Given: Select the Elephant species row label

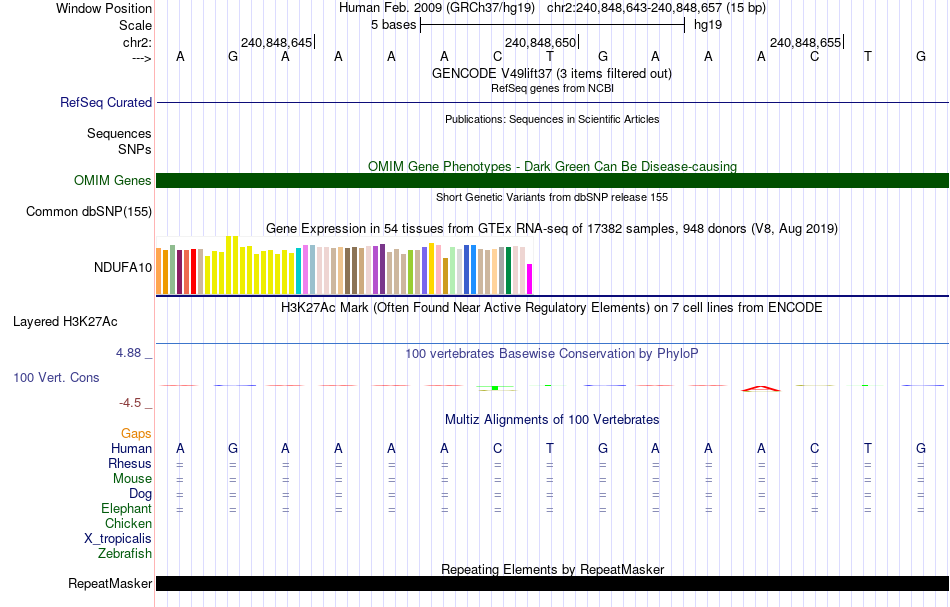Looking at the screenshot, I should click(127, 508).
